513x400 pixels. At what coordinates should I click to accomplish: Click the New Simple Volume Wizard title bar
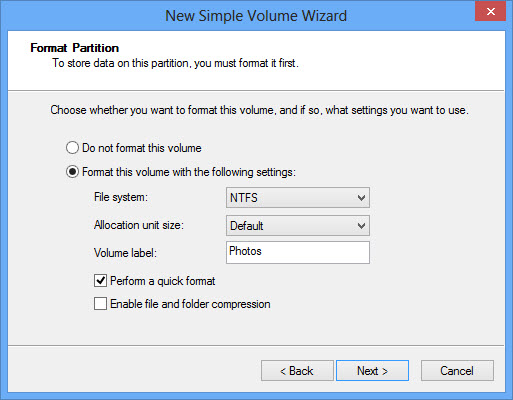point(256,16)
